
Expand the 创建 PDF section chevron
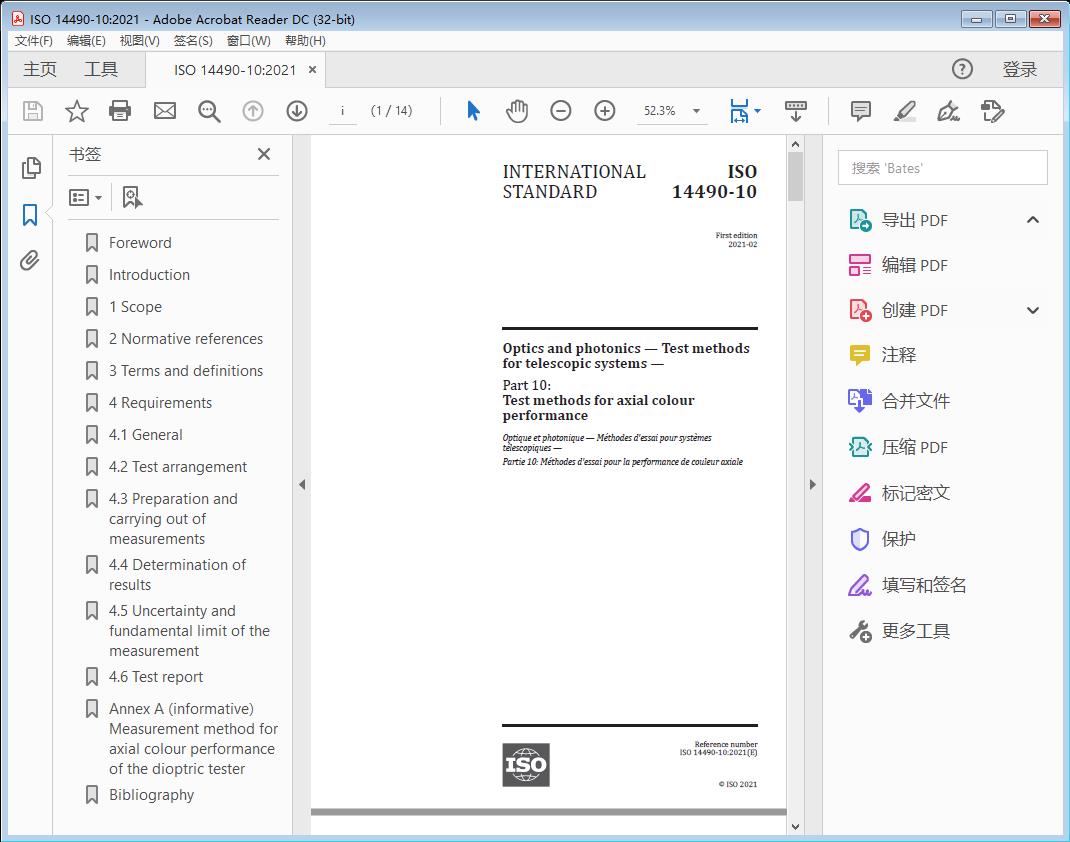pos(1033,310)
